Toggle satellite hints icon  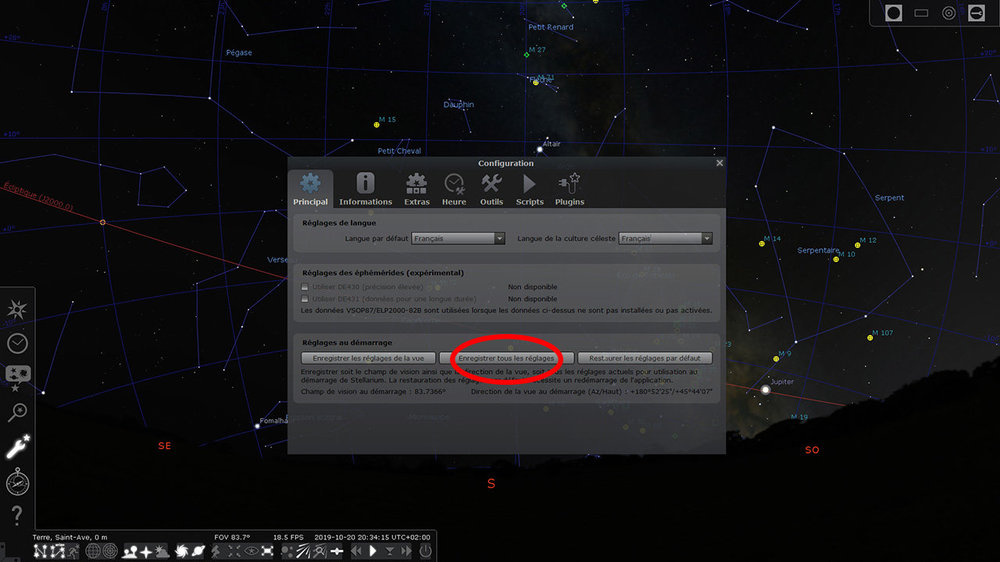click(337, 551)
